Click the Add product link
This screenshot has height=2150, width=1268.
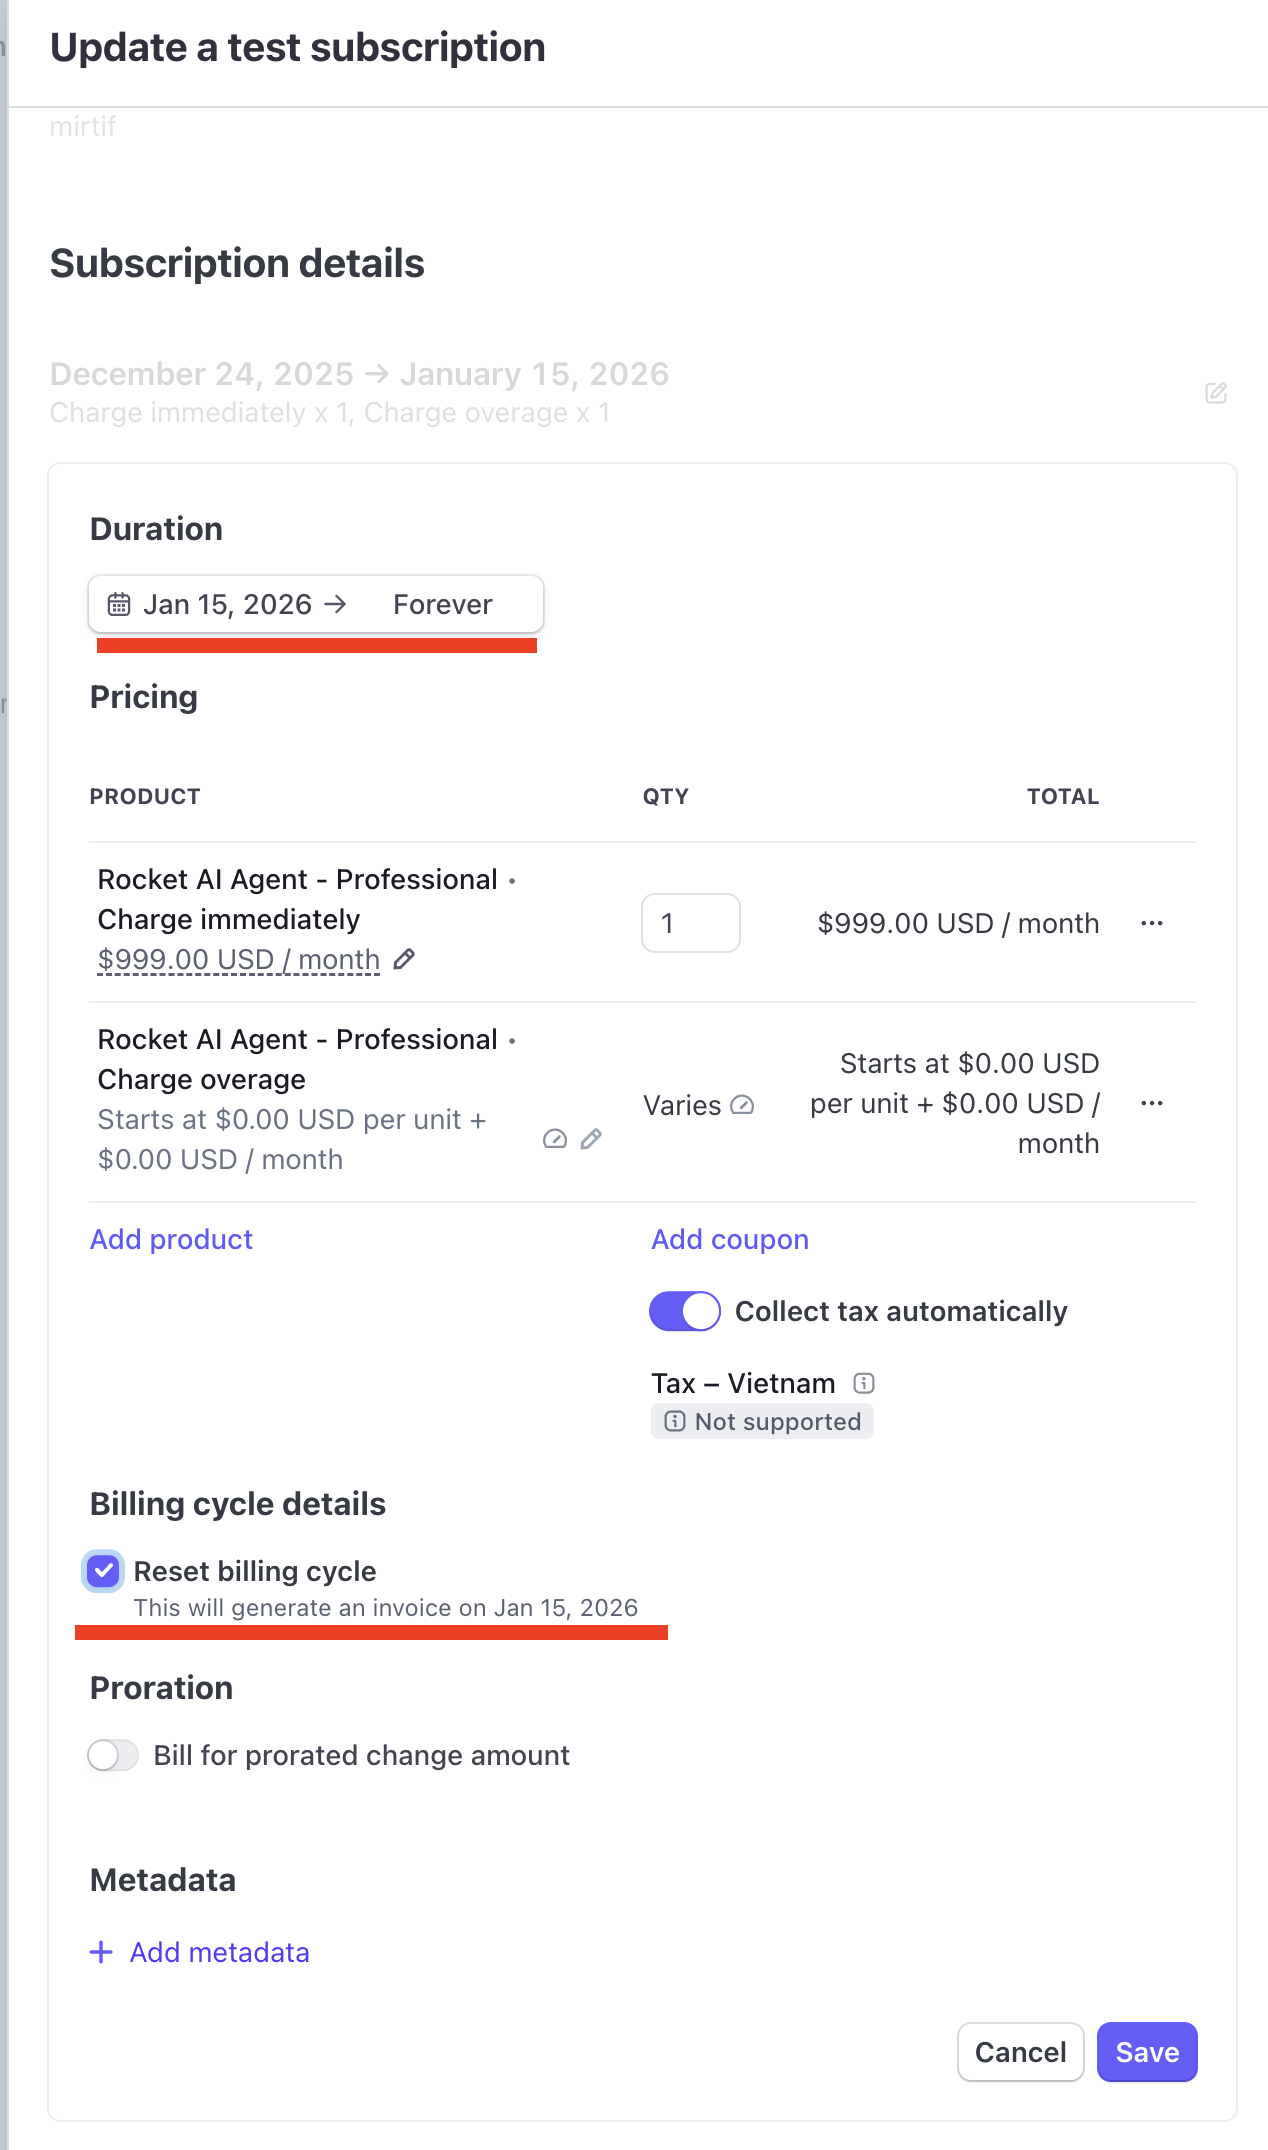coord(171,1239)
